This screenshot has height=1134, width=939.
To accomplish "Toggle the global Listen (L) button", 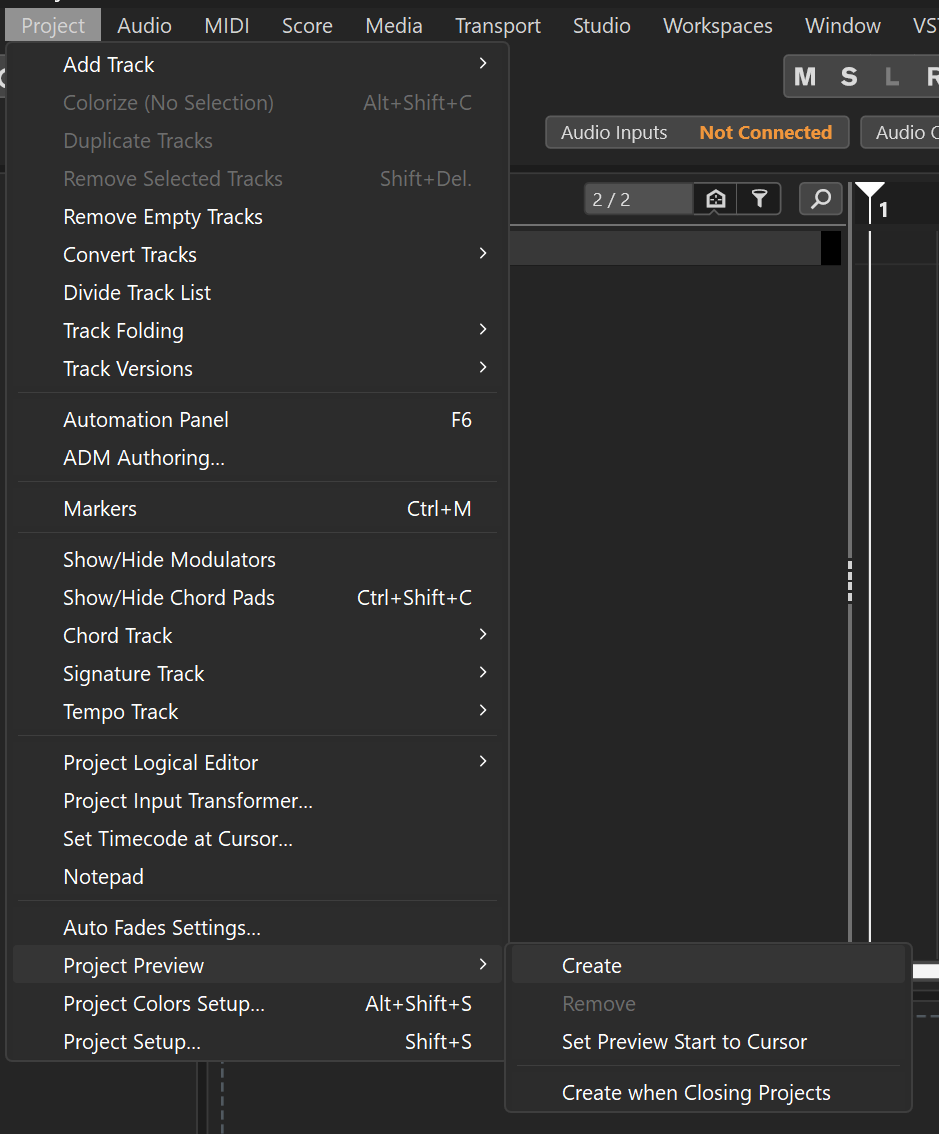I will click(x=892, y=77).
